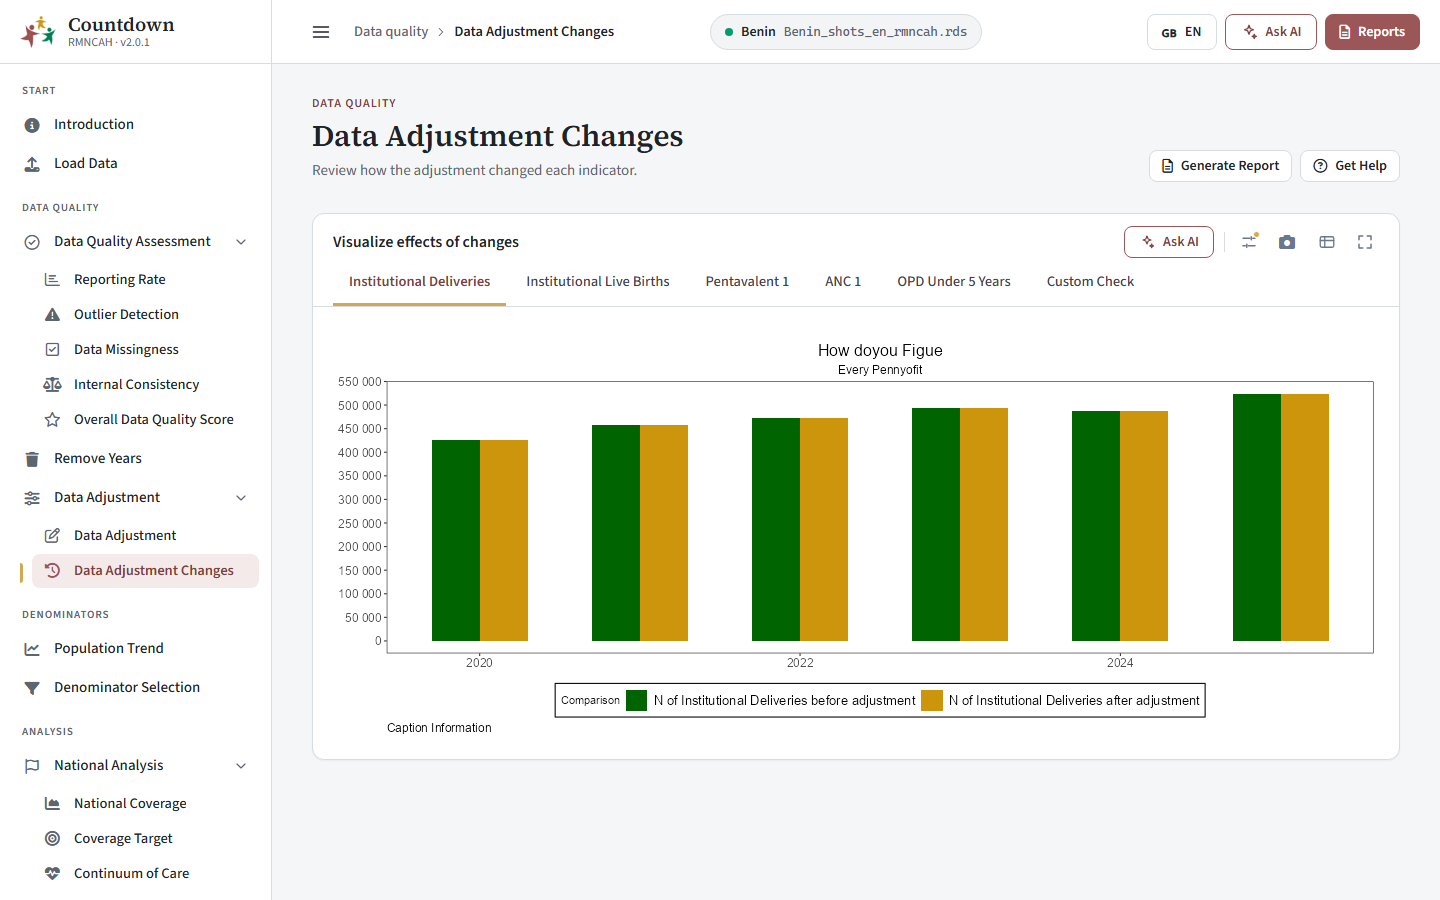
Task: Collapse the National Analysis section chevron
Action: [241, 766]
